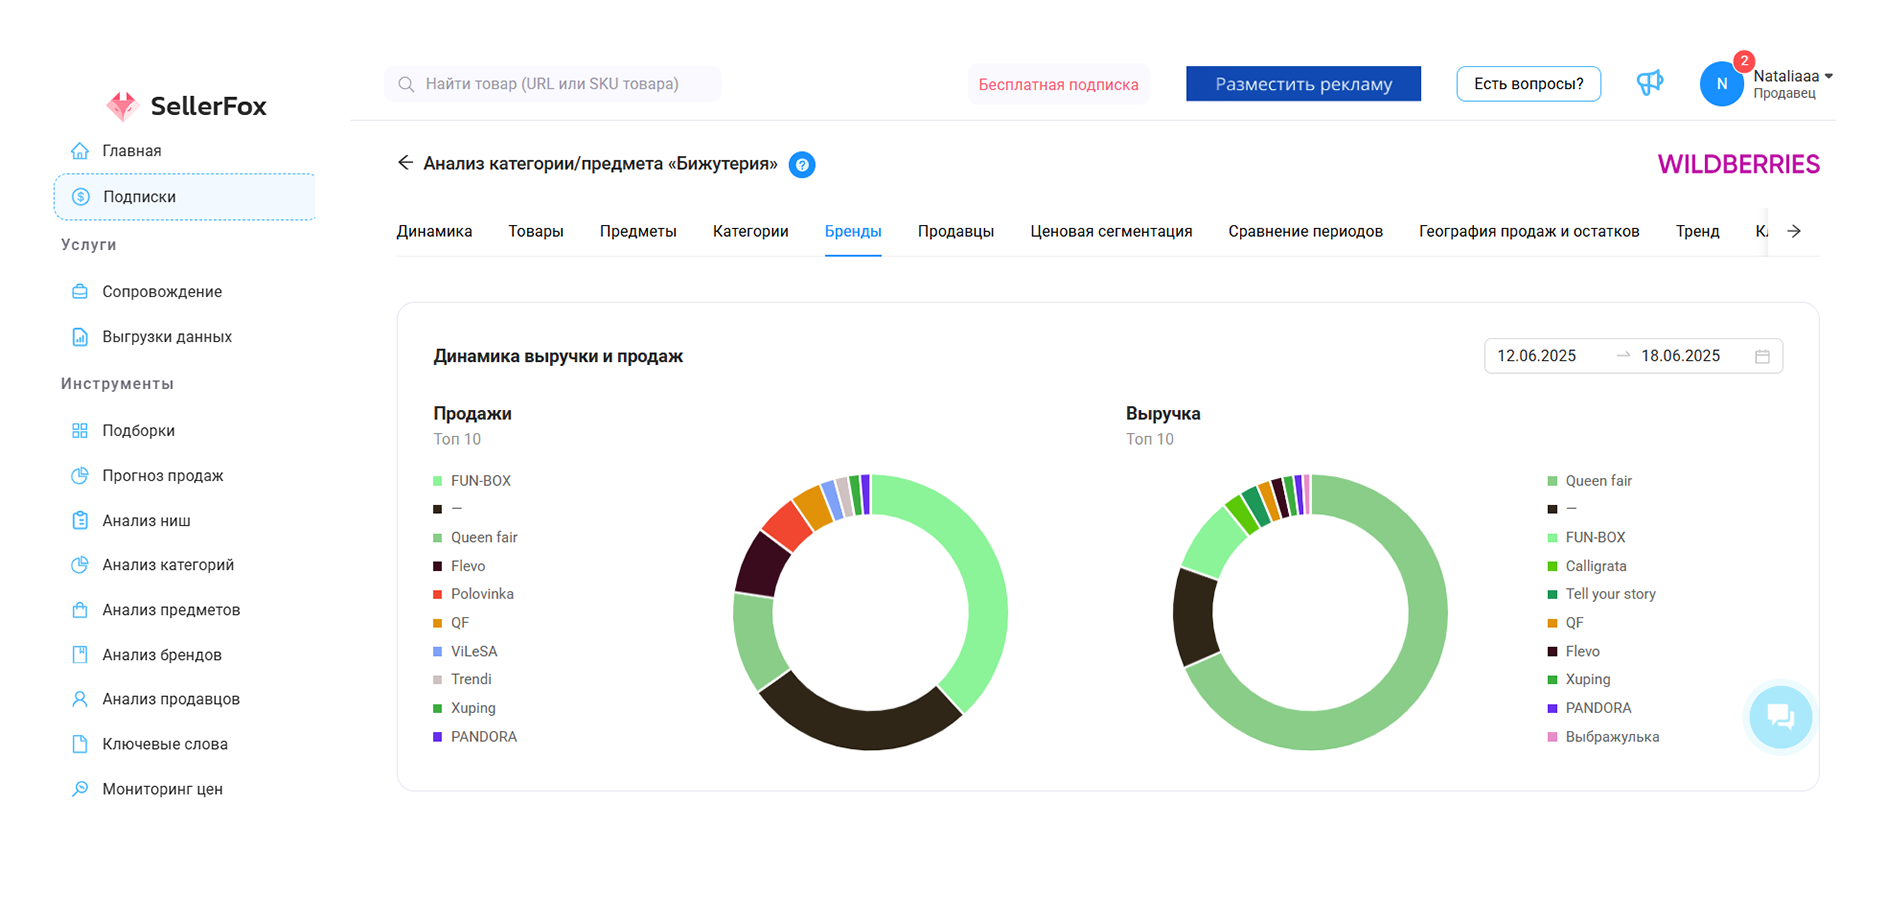Click the Анализ категорий chart icon
The width and height of the screenshot is (1886, 904).
click(80, 565)
